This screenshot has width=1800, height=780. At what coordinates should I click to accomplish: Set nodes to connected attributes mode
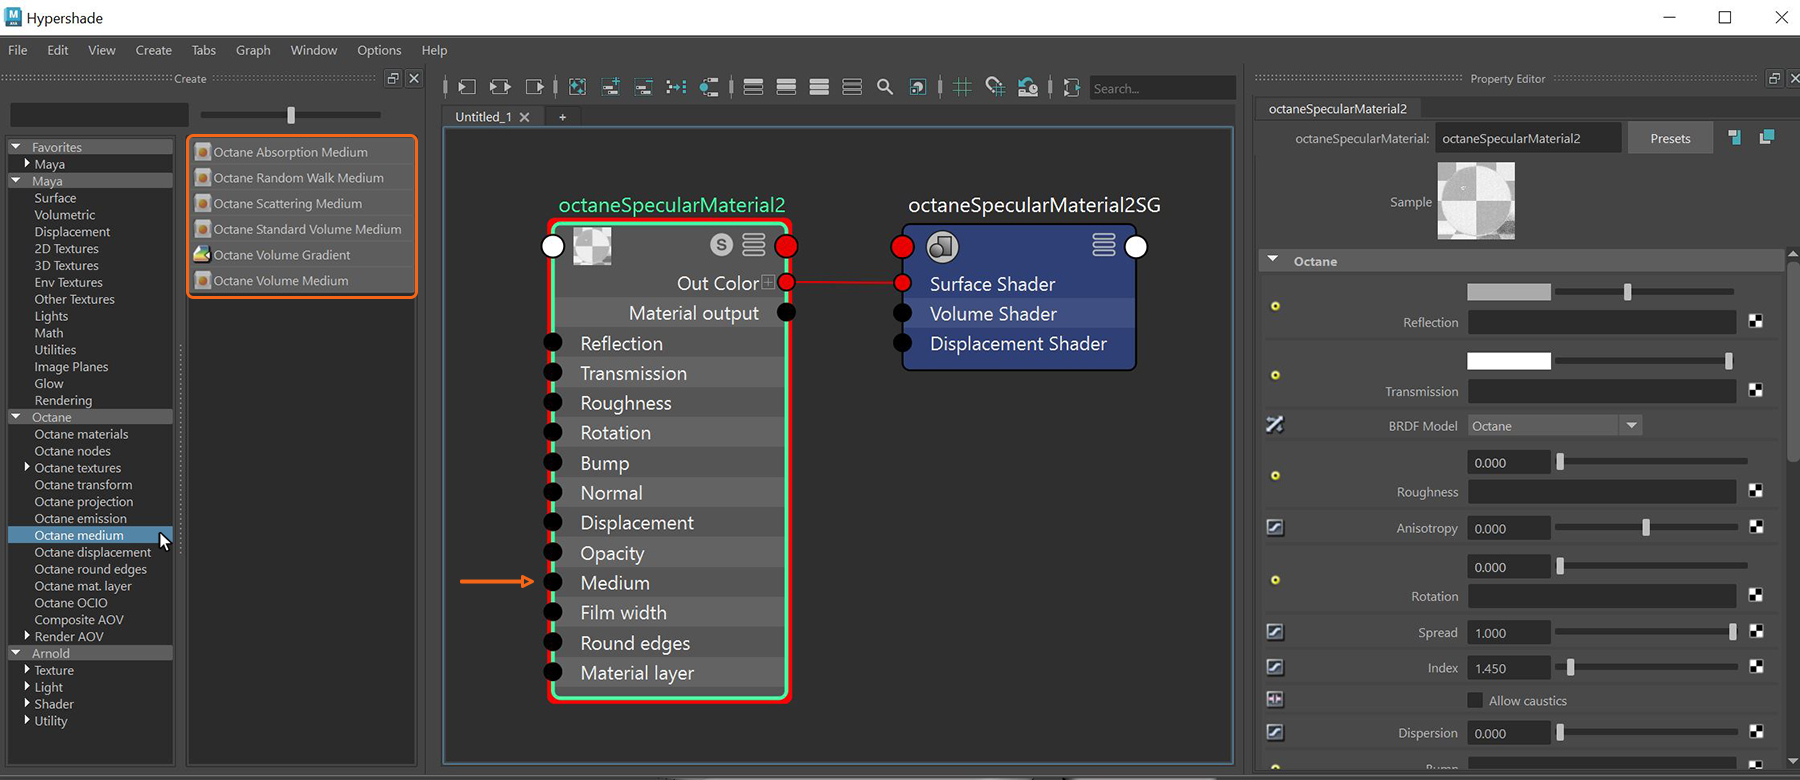[x=787, y=88]
